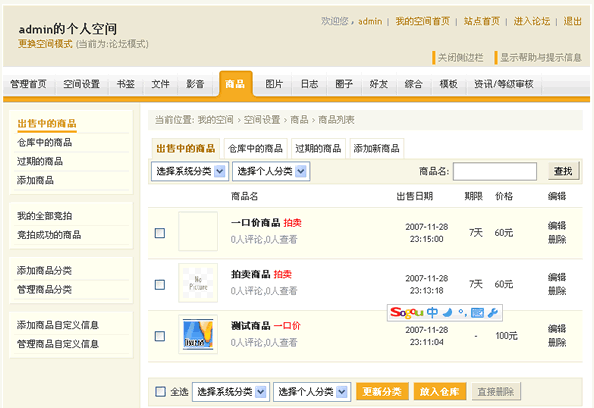The height and width of the screenshot is (408, 594).
Task: Open sidebar 竞拍成功的商品 link
Action: point(49,235)
